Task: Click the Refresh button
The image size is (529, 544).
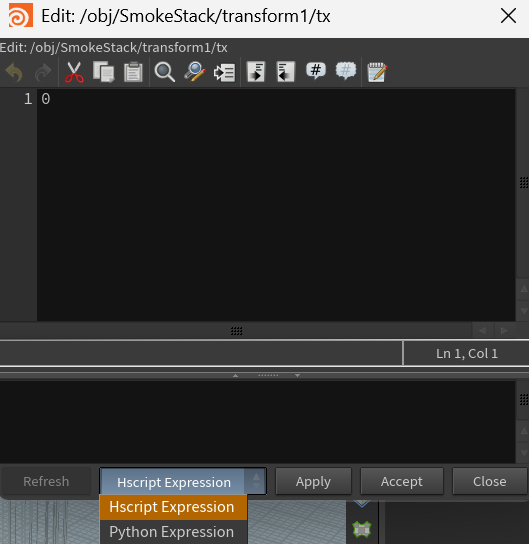Action: (x=46, y=482)
